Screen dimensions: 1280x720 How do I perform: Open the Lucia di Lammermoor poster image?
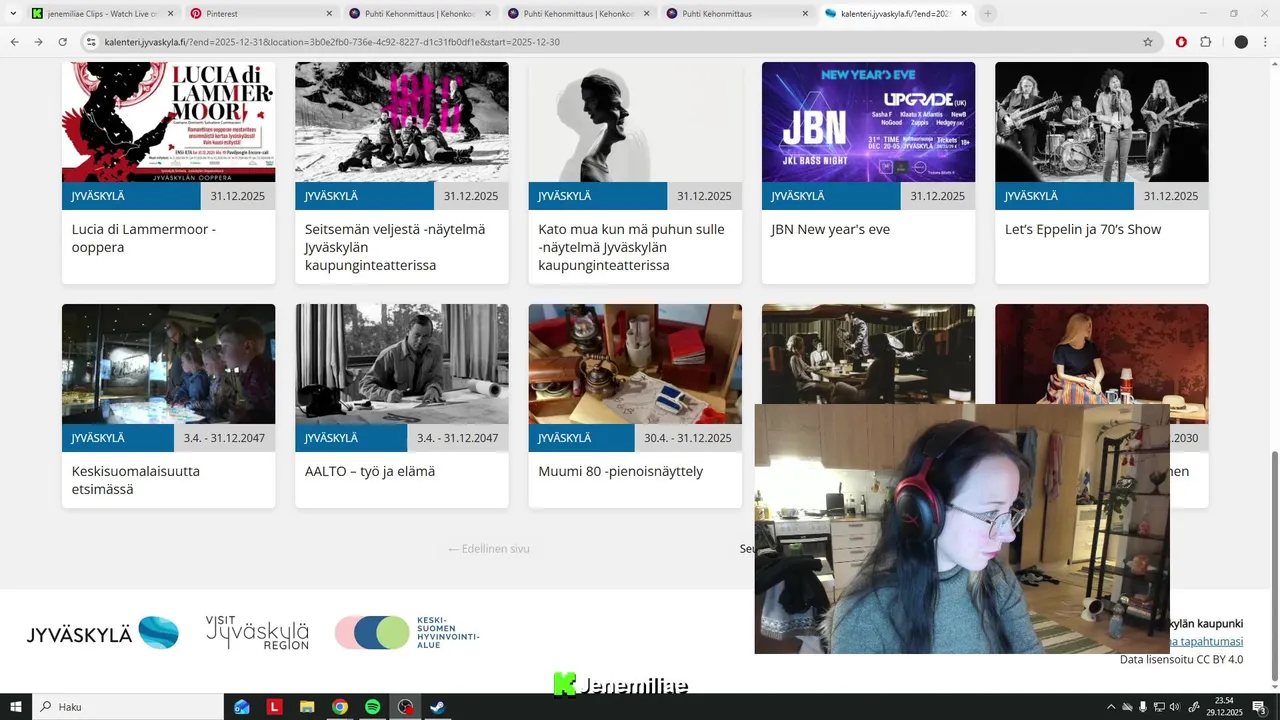pos(168,122)
